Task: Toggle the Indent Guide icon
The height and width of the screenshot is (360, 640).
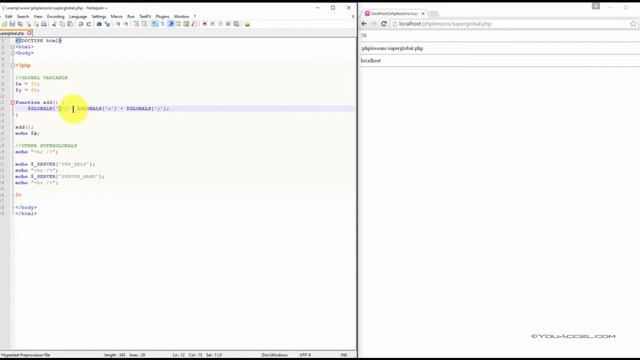Action: pyautogui.click(x=171, y=24)
